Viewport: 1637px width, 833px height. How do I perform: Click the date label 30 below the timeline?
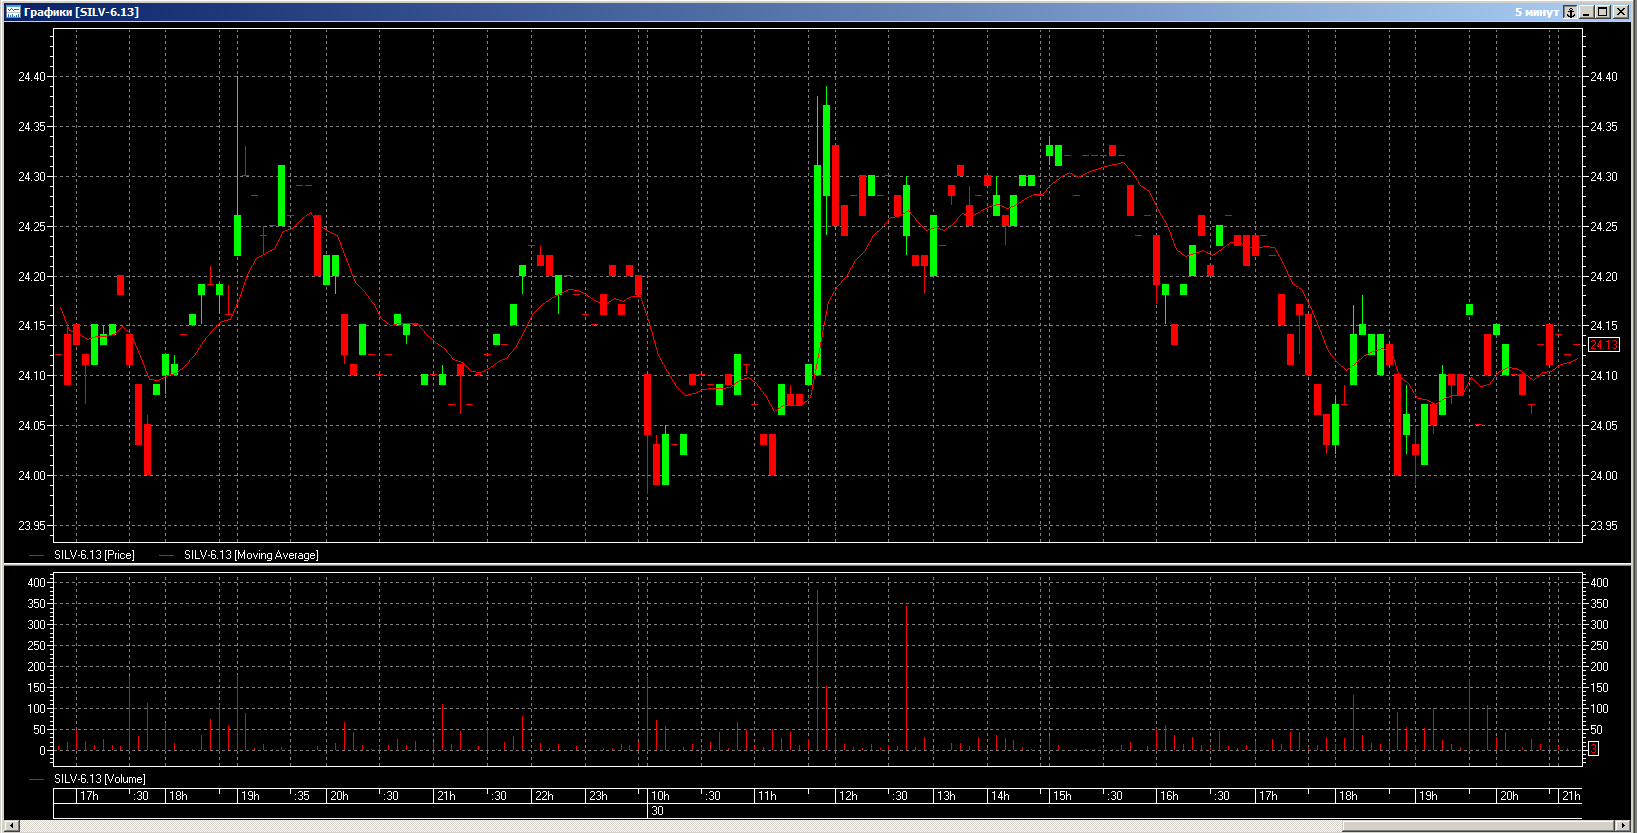[x=657, y=811]
